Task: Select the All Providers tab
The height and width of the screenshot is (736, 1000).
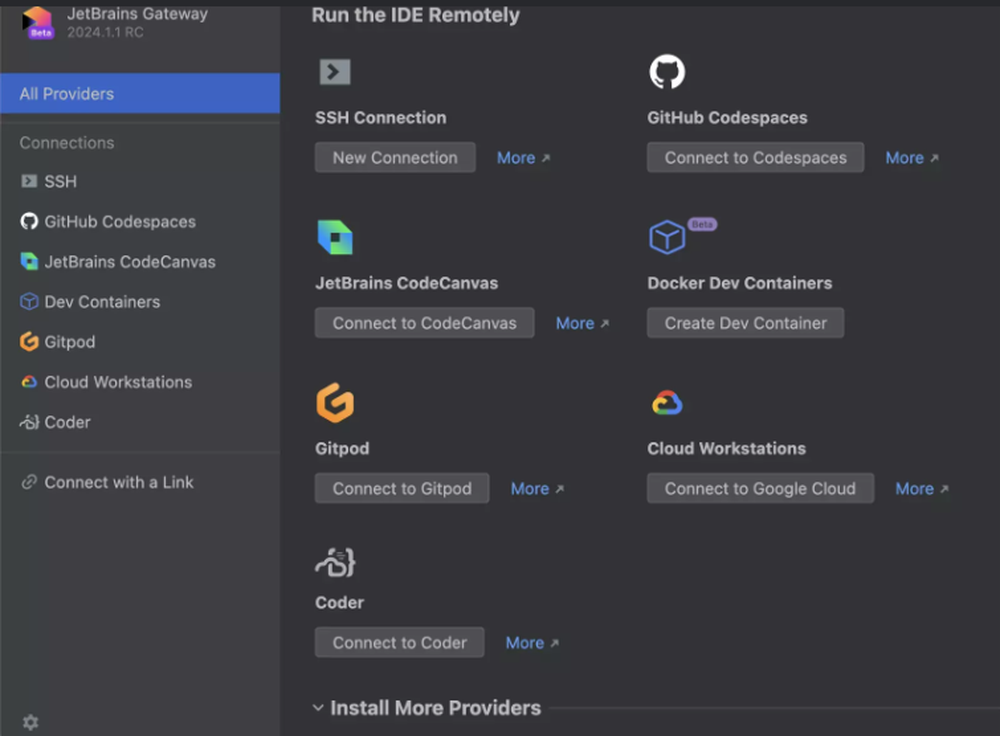Action: tap(140, 94)
